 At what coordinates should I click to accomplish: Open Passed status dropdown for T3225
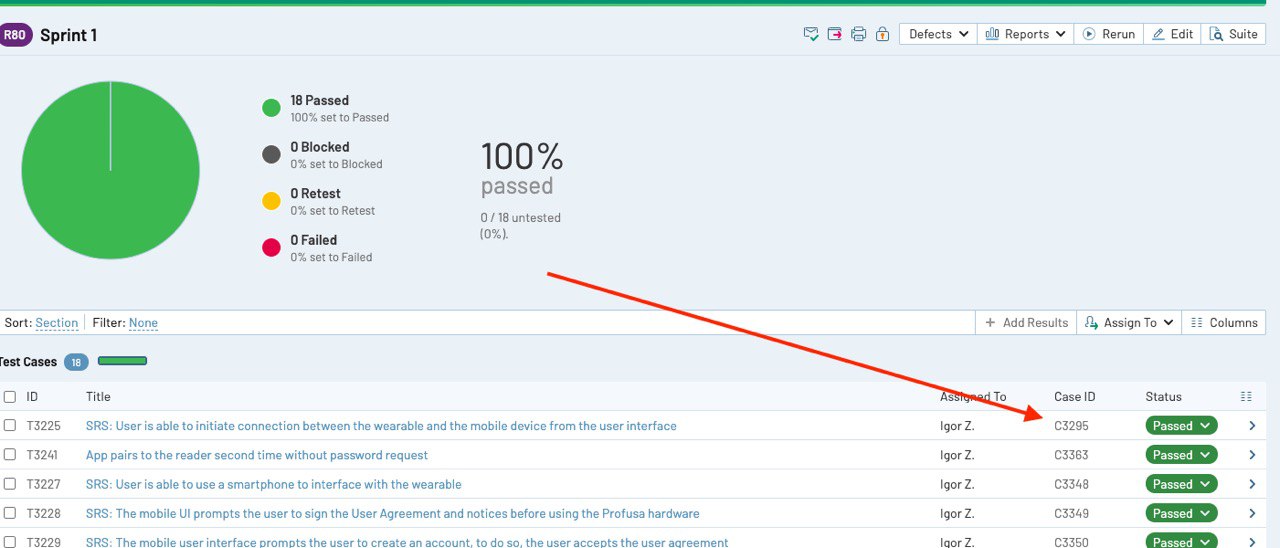click(1182, 426)
